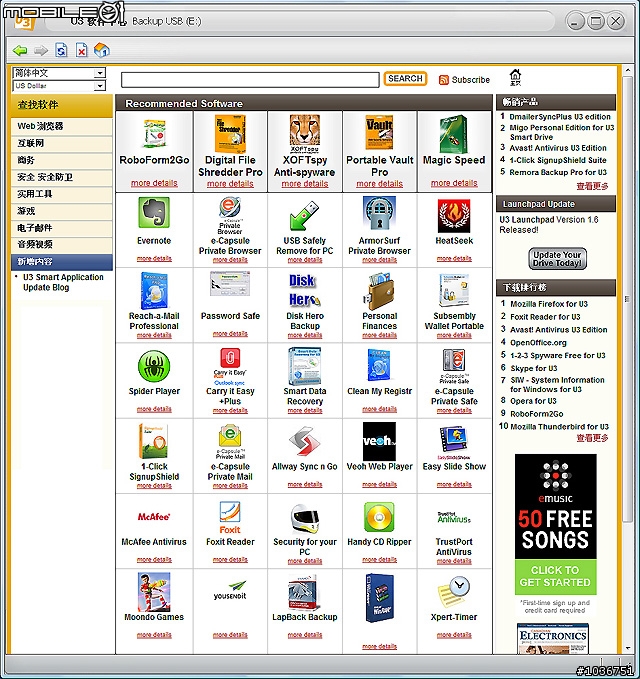Open the language dropdown

pos(59,73)
